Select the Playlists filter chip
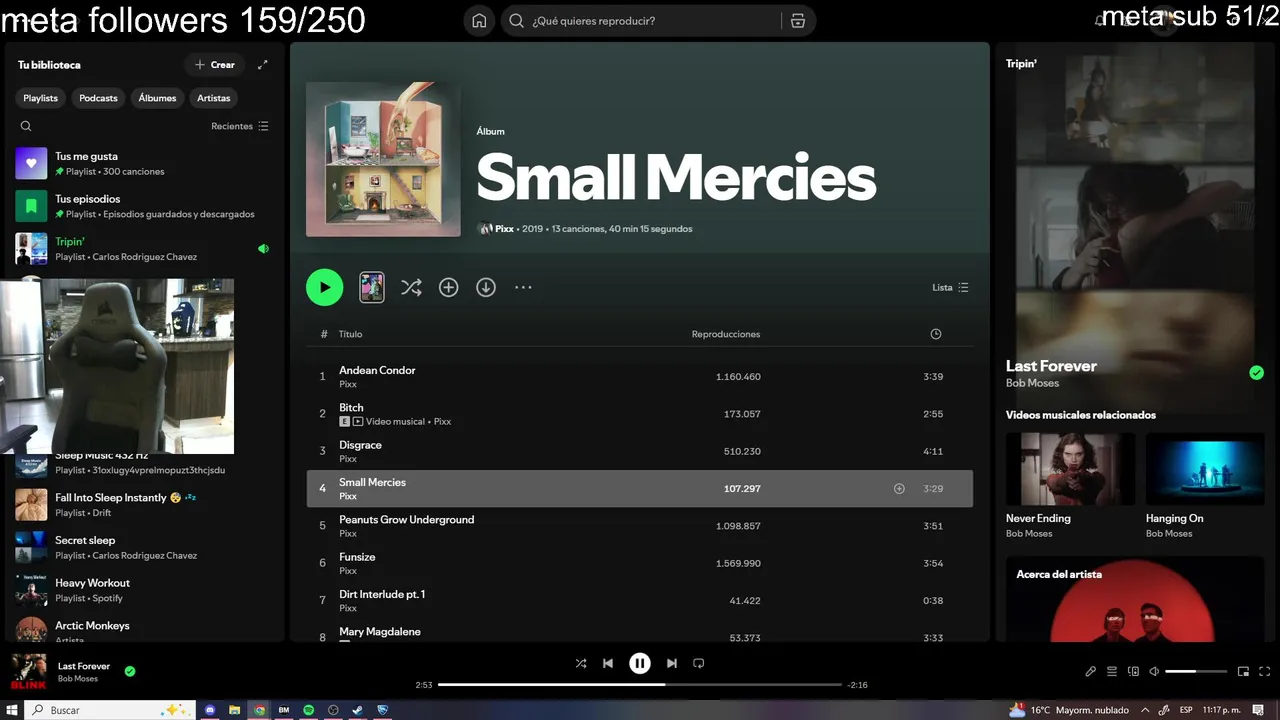 pyautogui.click(x=41, y=98)
